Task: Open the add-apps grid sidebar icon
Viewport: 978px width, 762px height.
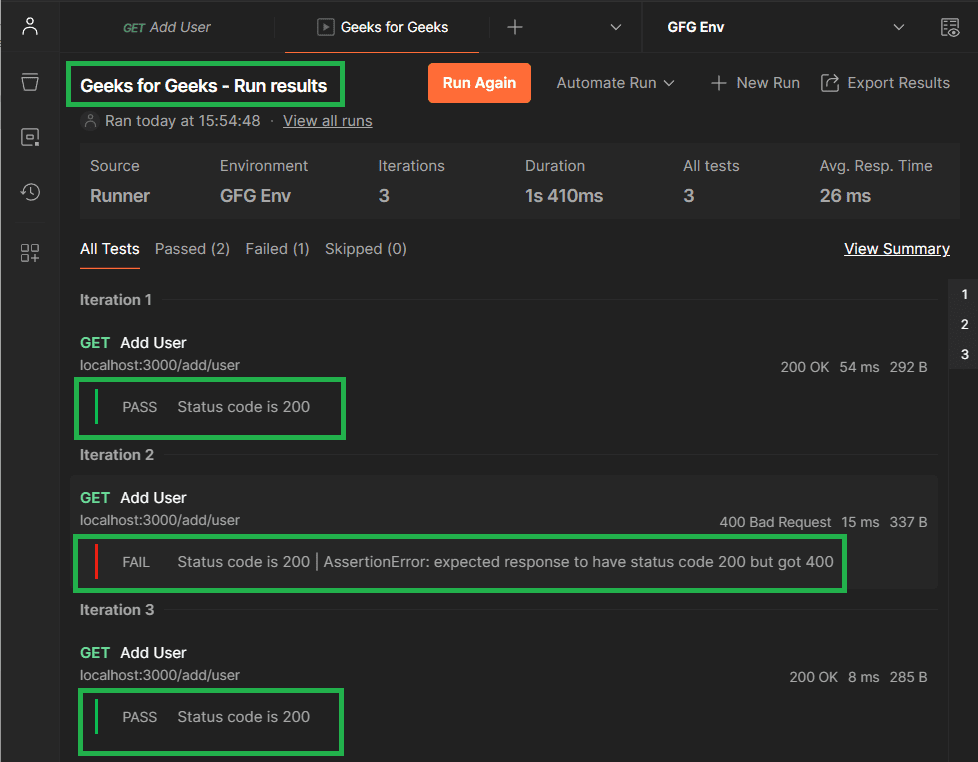Action: point(30,253)
